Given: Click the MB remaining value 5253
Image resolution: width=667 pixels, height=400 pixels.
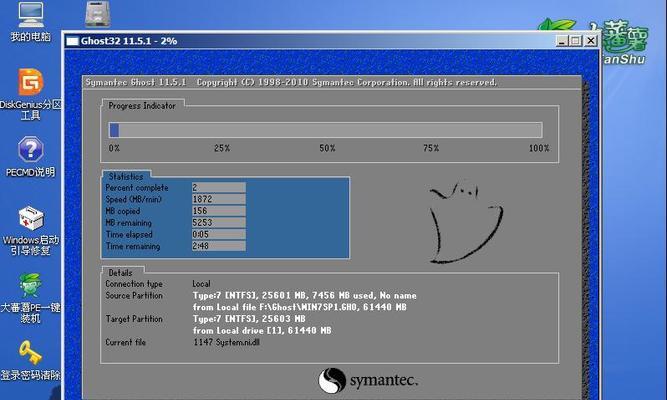Looking at the screenshot, I should pos(219,223).
